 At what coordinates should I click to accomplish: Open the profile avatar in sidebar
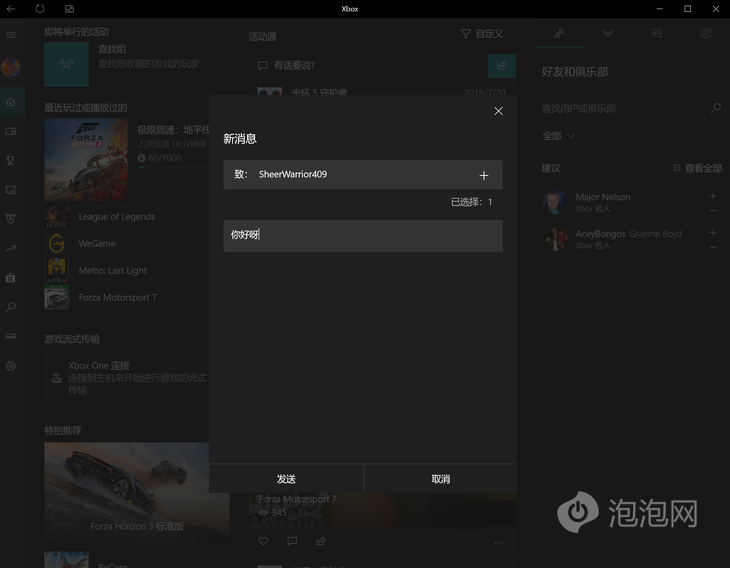coord(11,68)
